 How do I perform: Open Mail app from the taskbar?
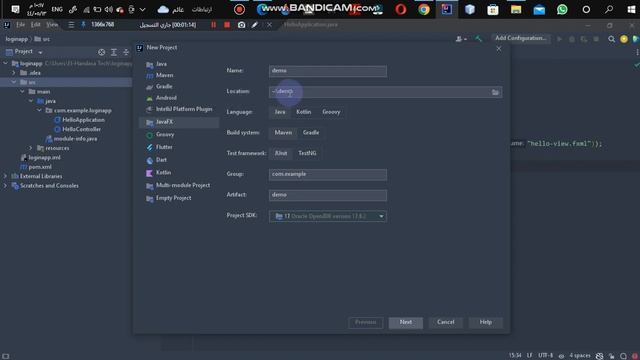[x=539, y=9]
